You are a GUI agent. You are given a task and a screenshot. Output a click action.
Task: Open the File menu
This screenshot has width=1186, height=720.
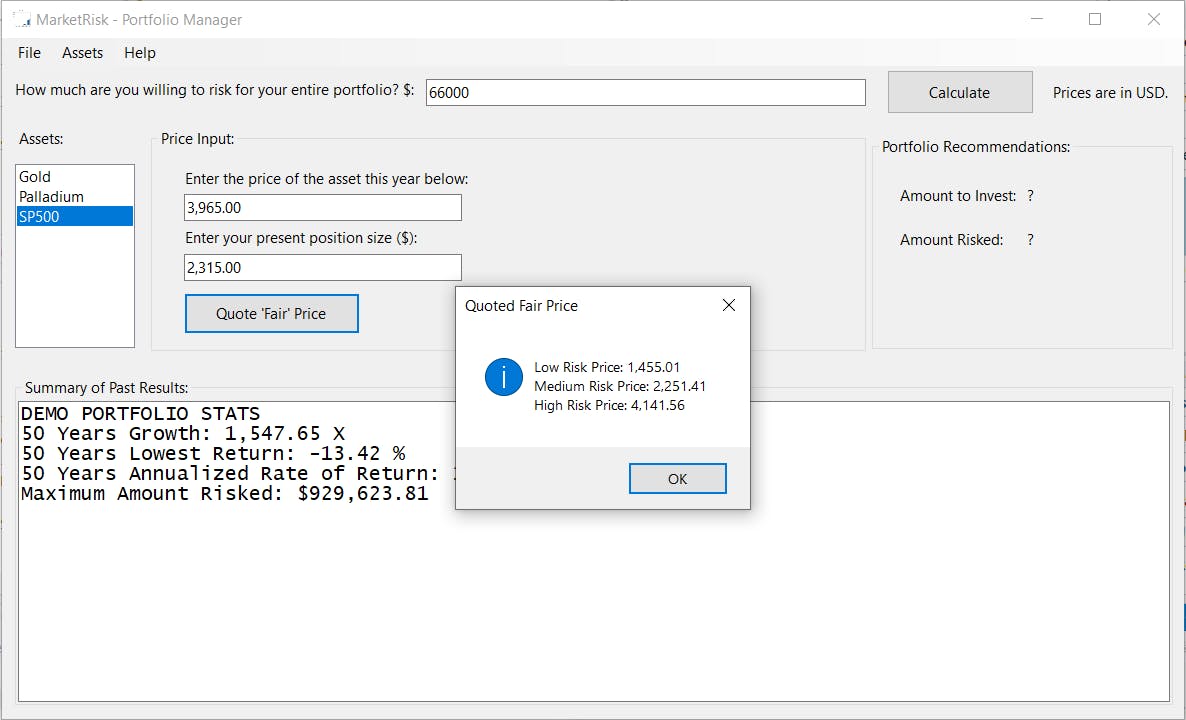(29, 53)
